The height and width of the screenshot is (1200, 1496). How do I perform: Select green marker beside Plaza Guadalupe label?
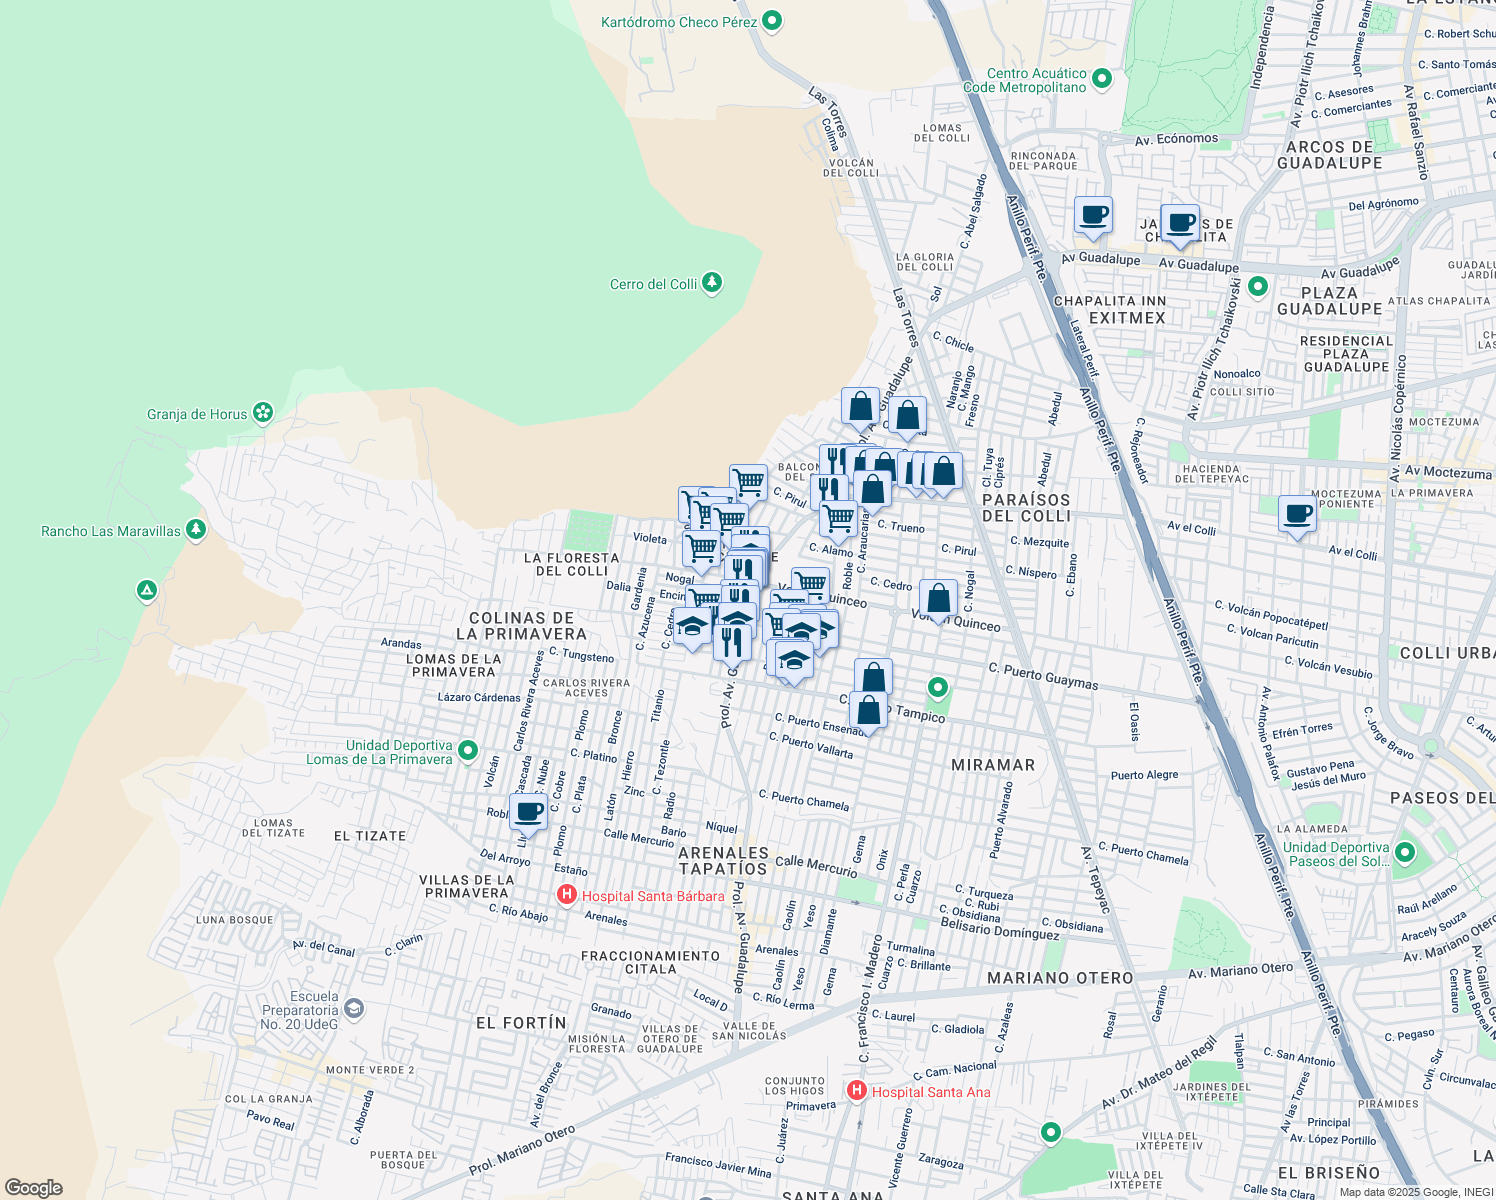point(1258,287)
